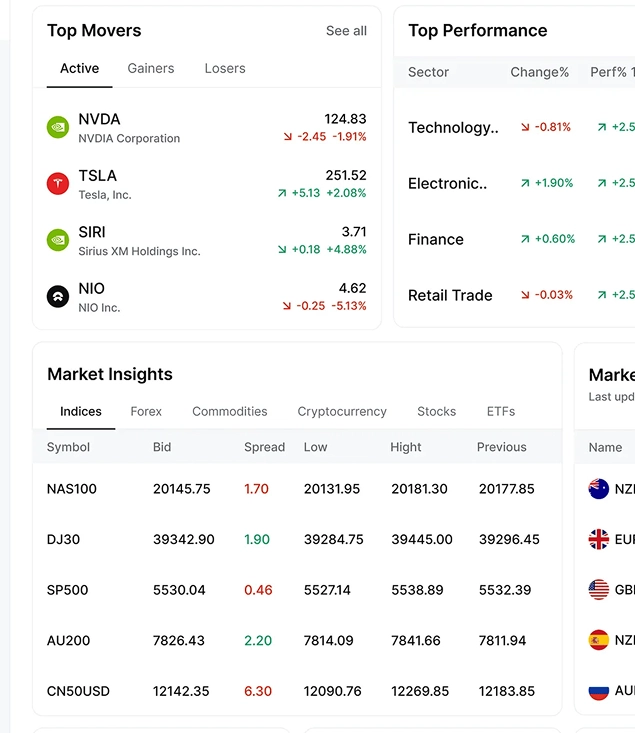Switch to the Gainers tab

tap(151, 68)
